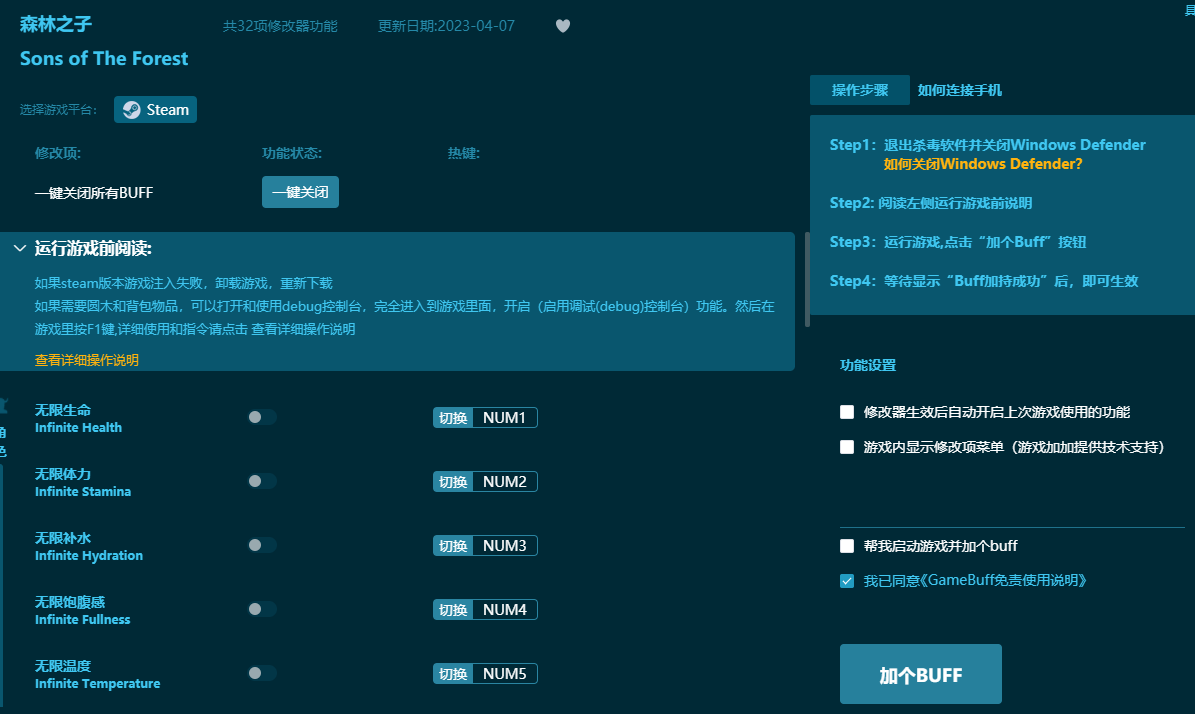Open 如何关闭Windows Defender? link
Image resolution: width=1195 pixels, height=714 pixels.
[982, 164]
